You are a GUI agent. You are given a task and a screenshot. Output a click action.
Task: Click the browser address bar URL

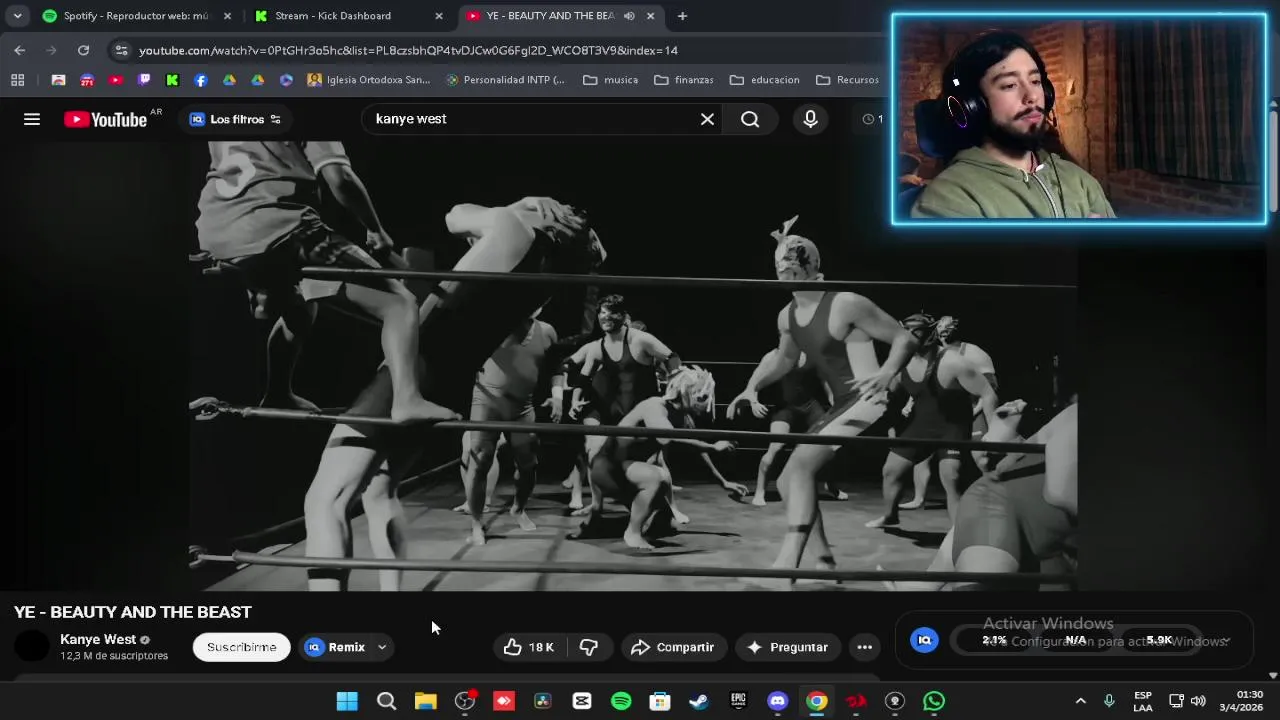click(408, 50)
